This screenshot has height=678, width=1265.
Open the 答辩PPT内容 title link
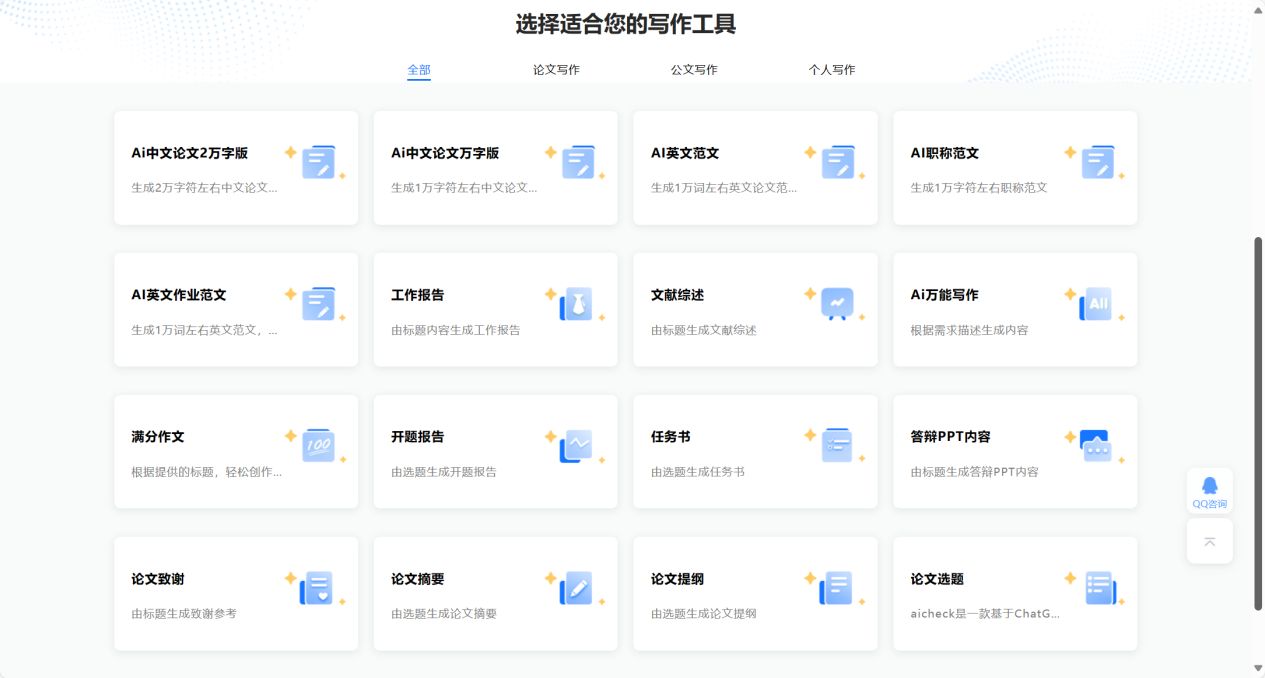[951, 437]
